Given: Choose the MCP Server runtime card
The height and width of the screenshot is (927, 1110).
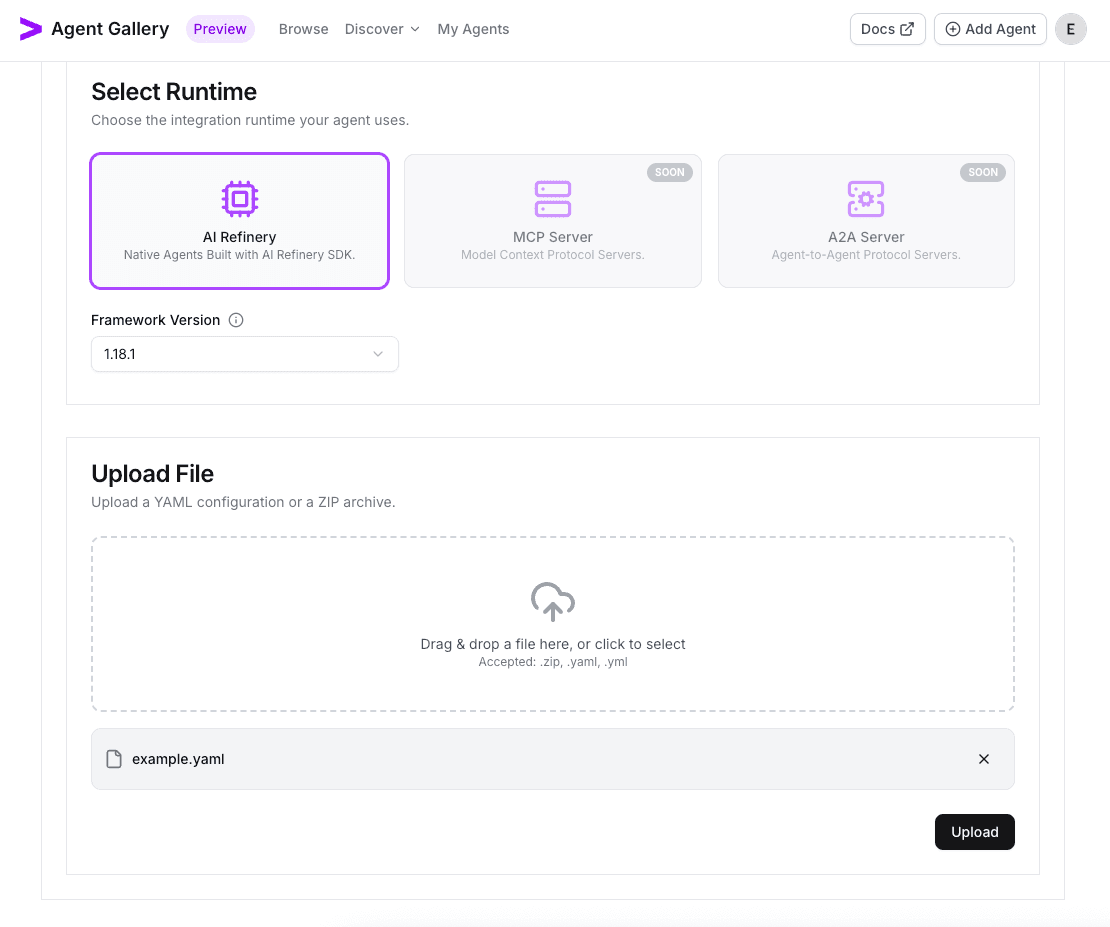Looking at the screenshot, I should pyautogui.click(x=553, y=221).
